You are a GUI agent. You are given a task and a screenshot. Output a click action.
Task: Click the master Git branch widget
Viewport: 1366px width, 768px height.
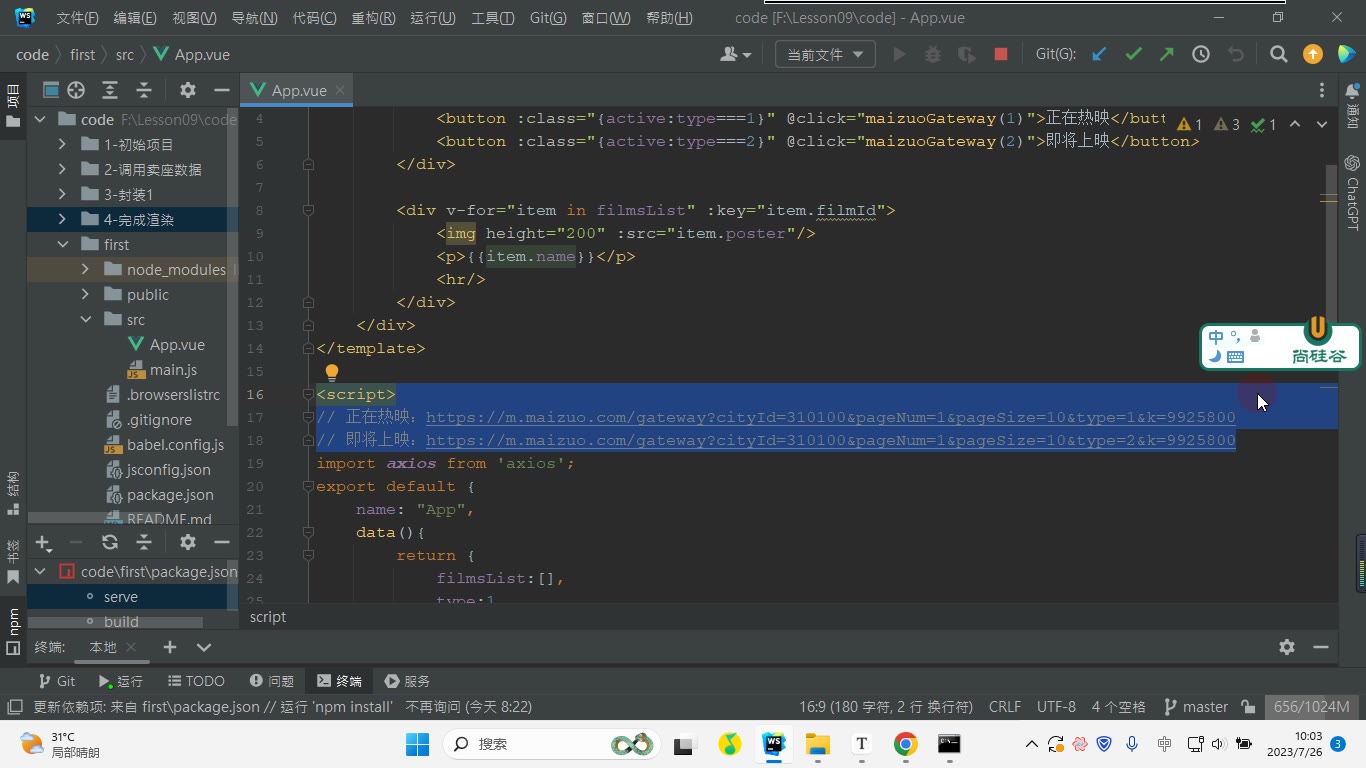click(1196, 707)
